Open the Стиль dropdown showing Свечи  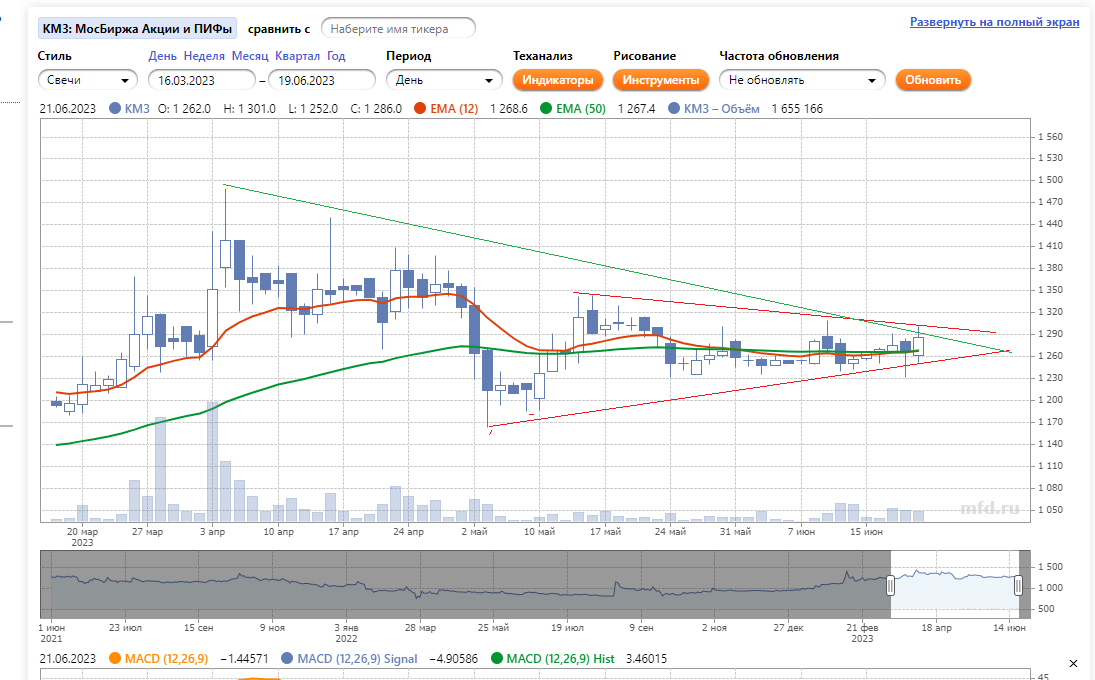coord(88,80)
